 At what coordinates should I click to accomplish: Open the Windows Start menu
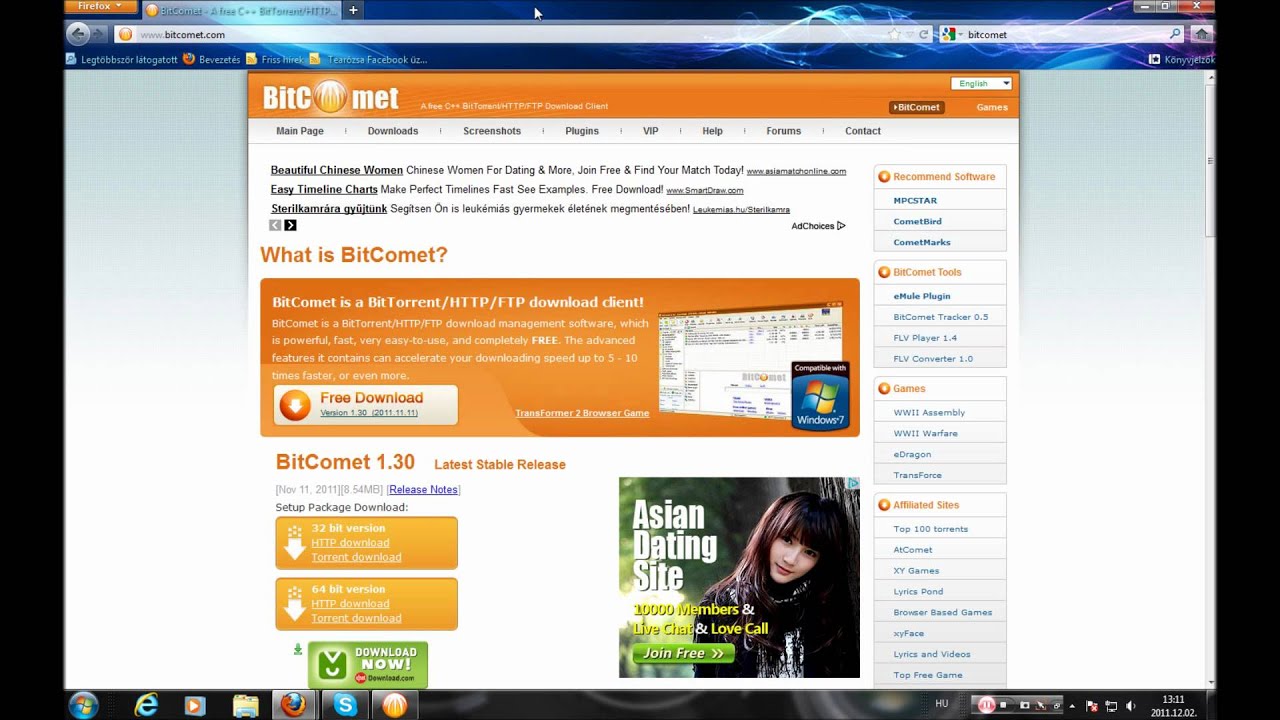coord(84,705)
